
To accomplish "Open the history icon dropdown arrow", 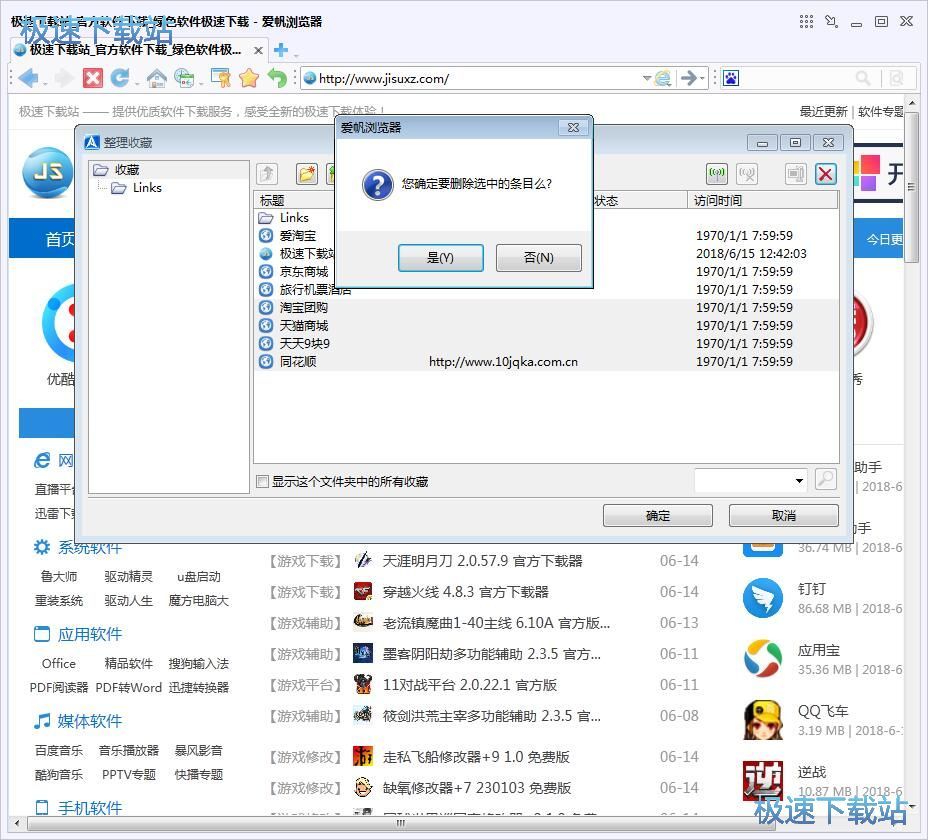I will pyautogui.click(x=201, y=83).
